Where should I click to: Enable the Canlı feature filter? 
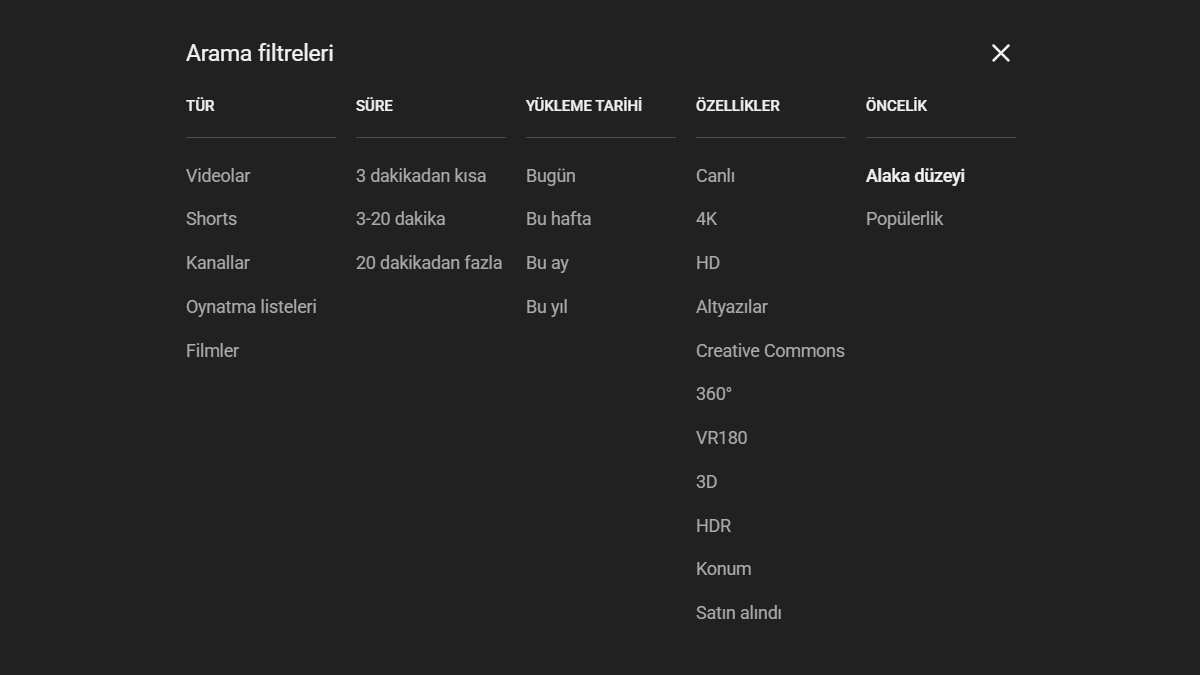pos(715,176)
